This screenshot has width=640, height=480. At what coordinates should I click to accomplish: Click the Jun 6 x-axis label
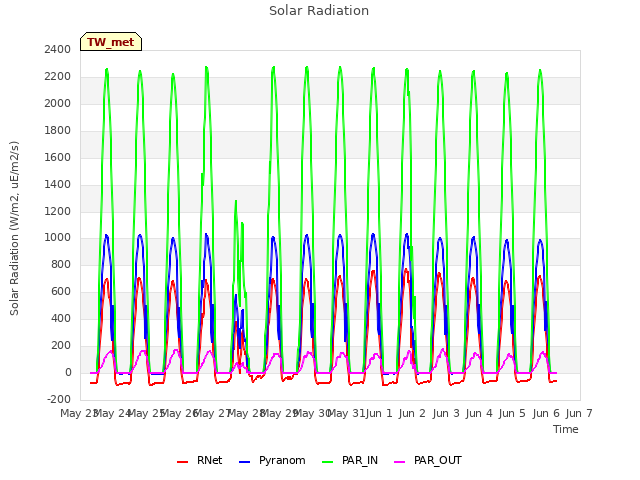546,413
